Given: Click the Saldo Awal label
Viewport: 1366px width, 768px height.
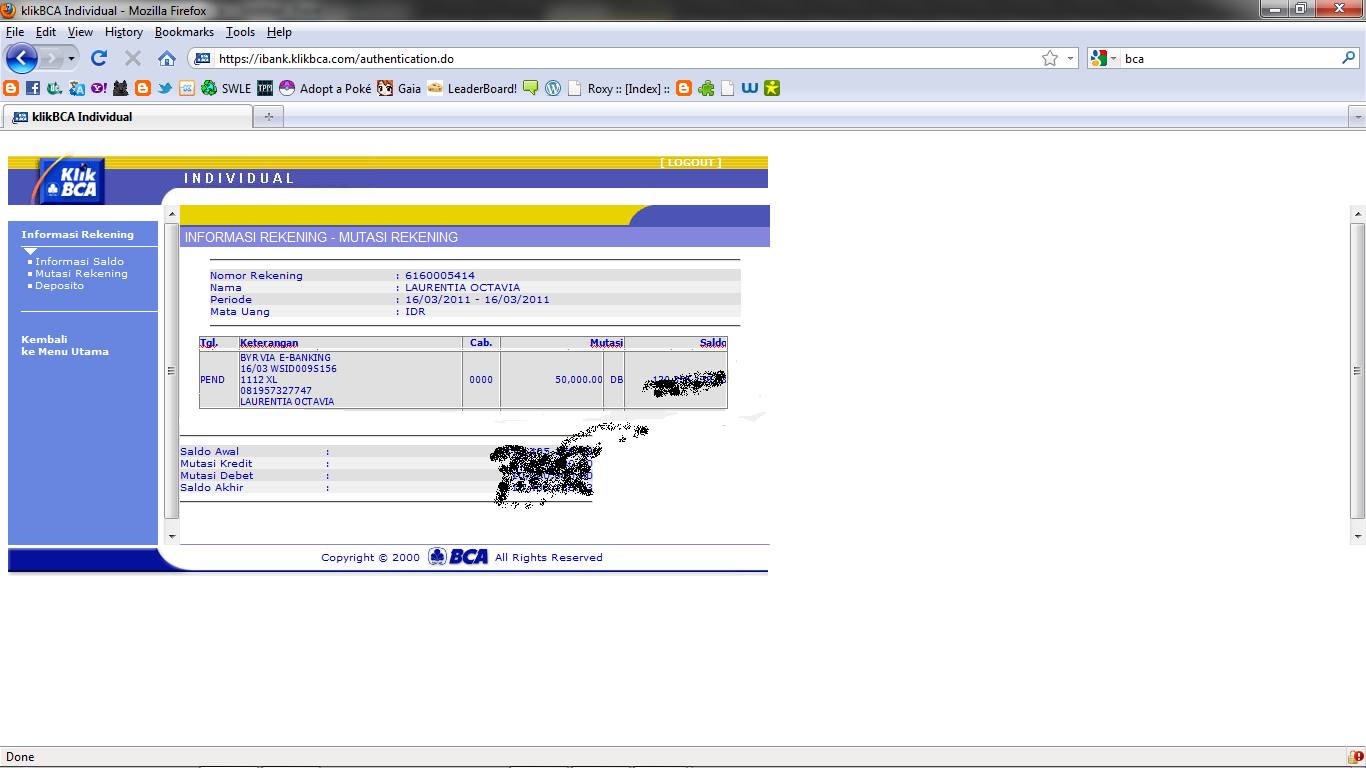Looking at the screenshot, I should pyautogui.click(x=210, y=452).
